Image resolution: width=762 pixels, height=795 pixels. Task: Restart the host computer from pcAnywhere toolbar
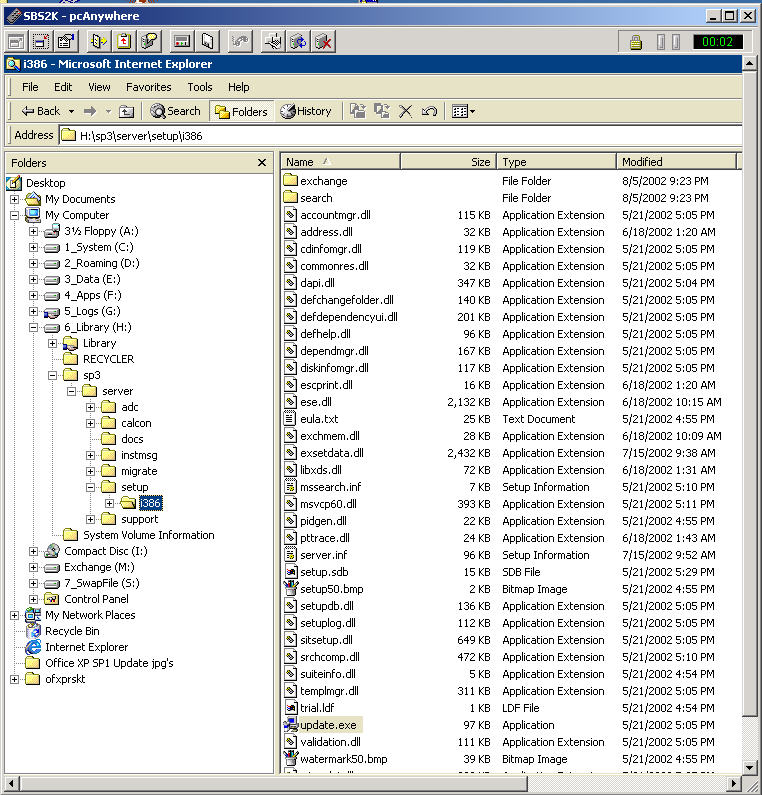298,42
